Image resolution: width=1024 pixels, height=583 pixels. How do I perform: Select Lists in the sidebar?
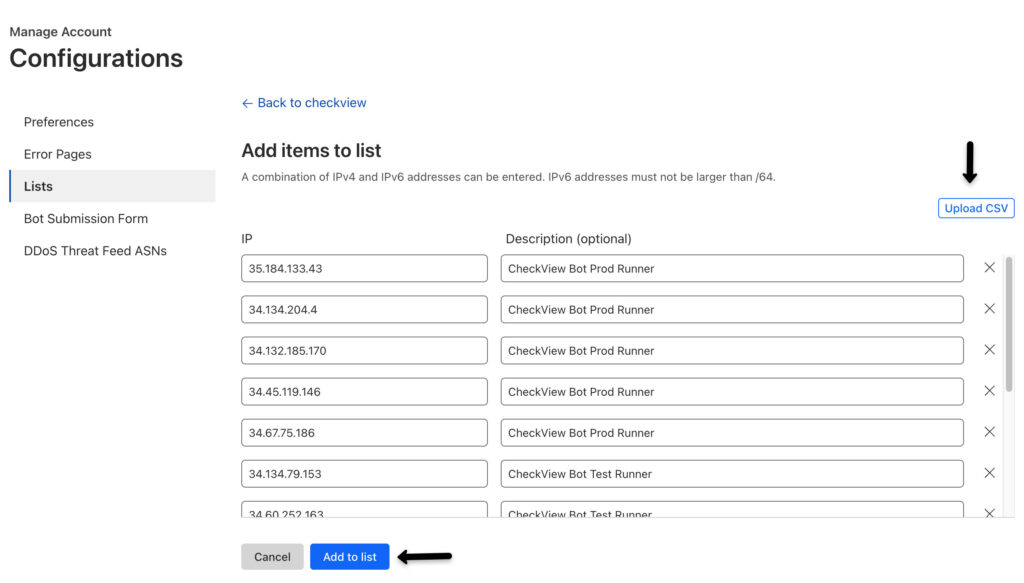click(39, 186)
